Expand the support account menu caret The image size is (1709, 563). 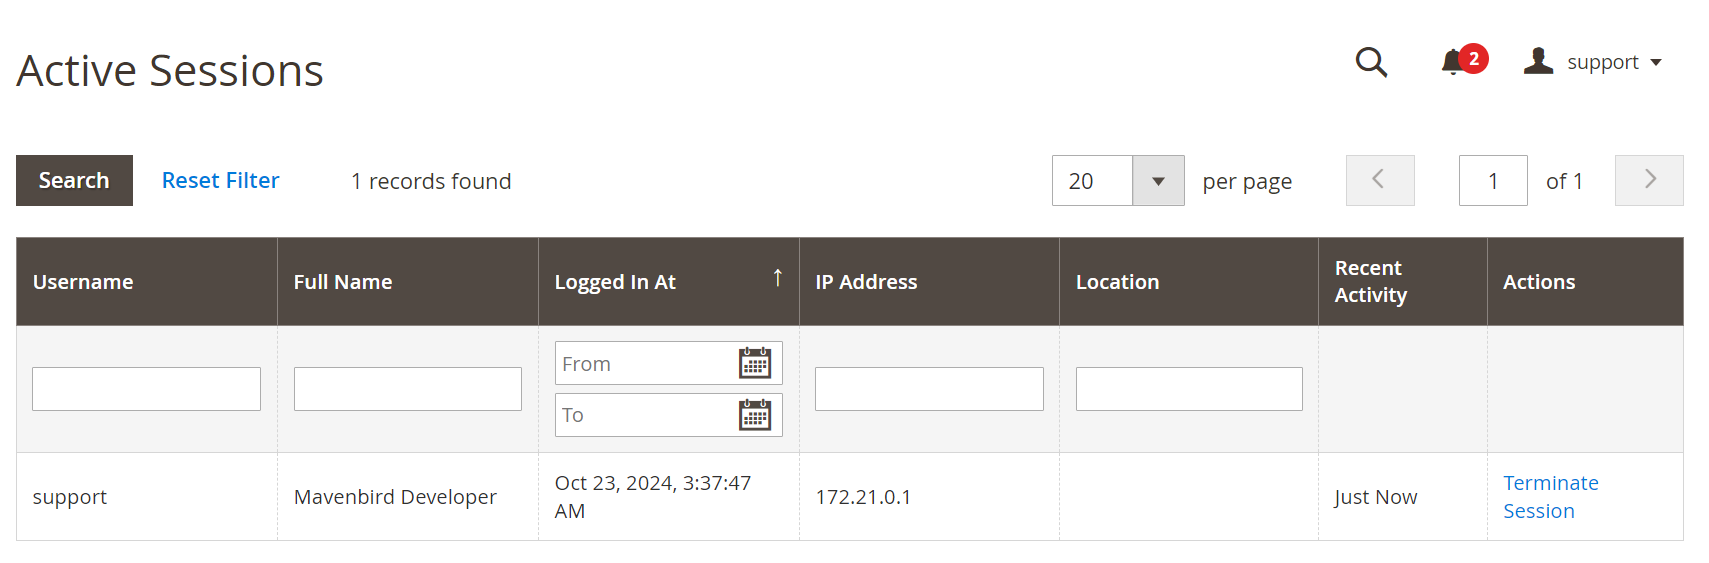1656,63
